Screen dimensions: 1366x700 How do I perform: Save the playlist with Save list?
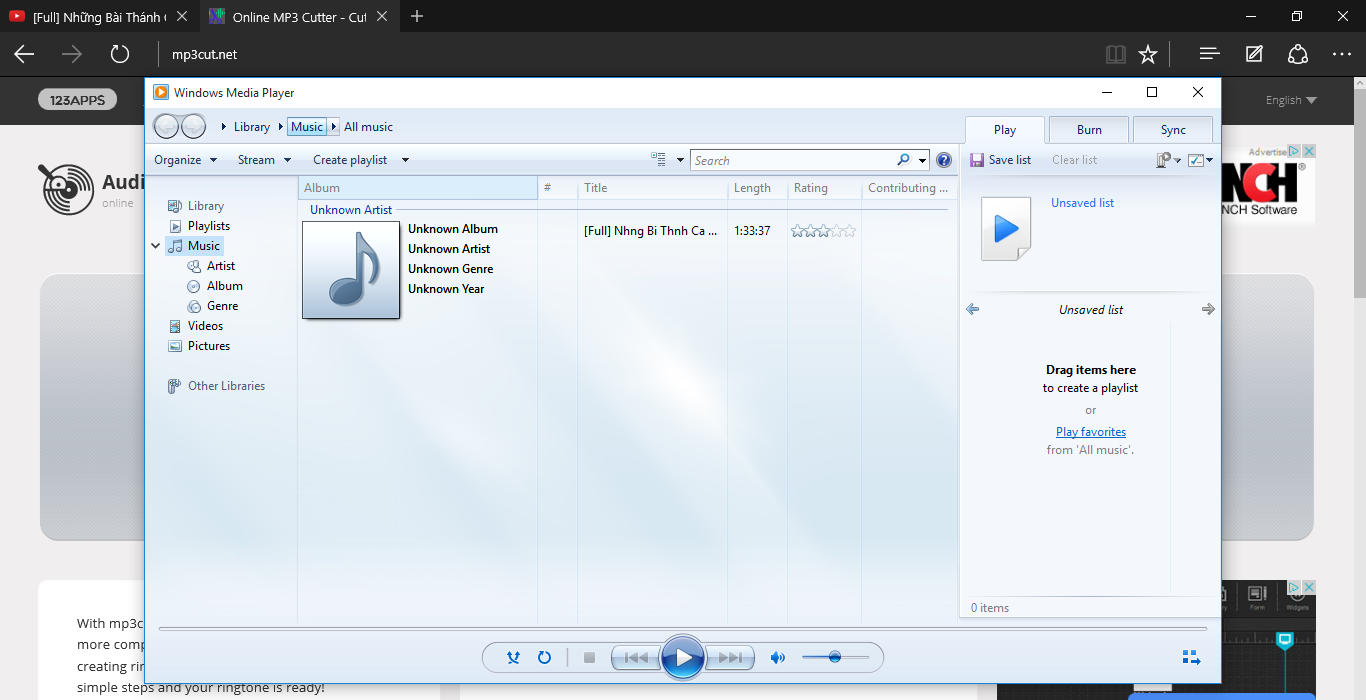click(1001, 160)
